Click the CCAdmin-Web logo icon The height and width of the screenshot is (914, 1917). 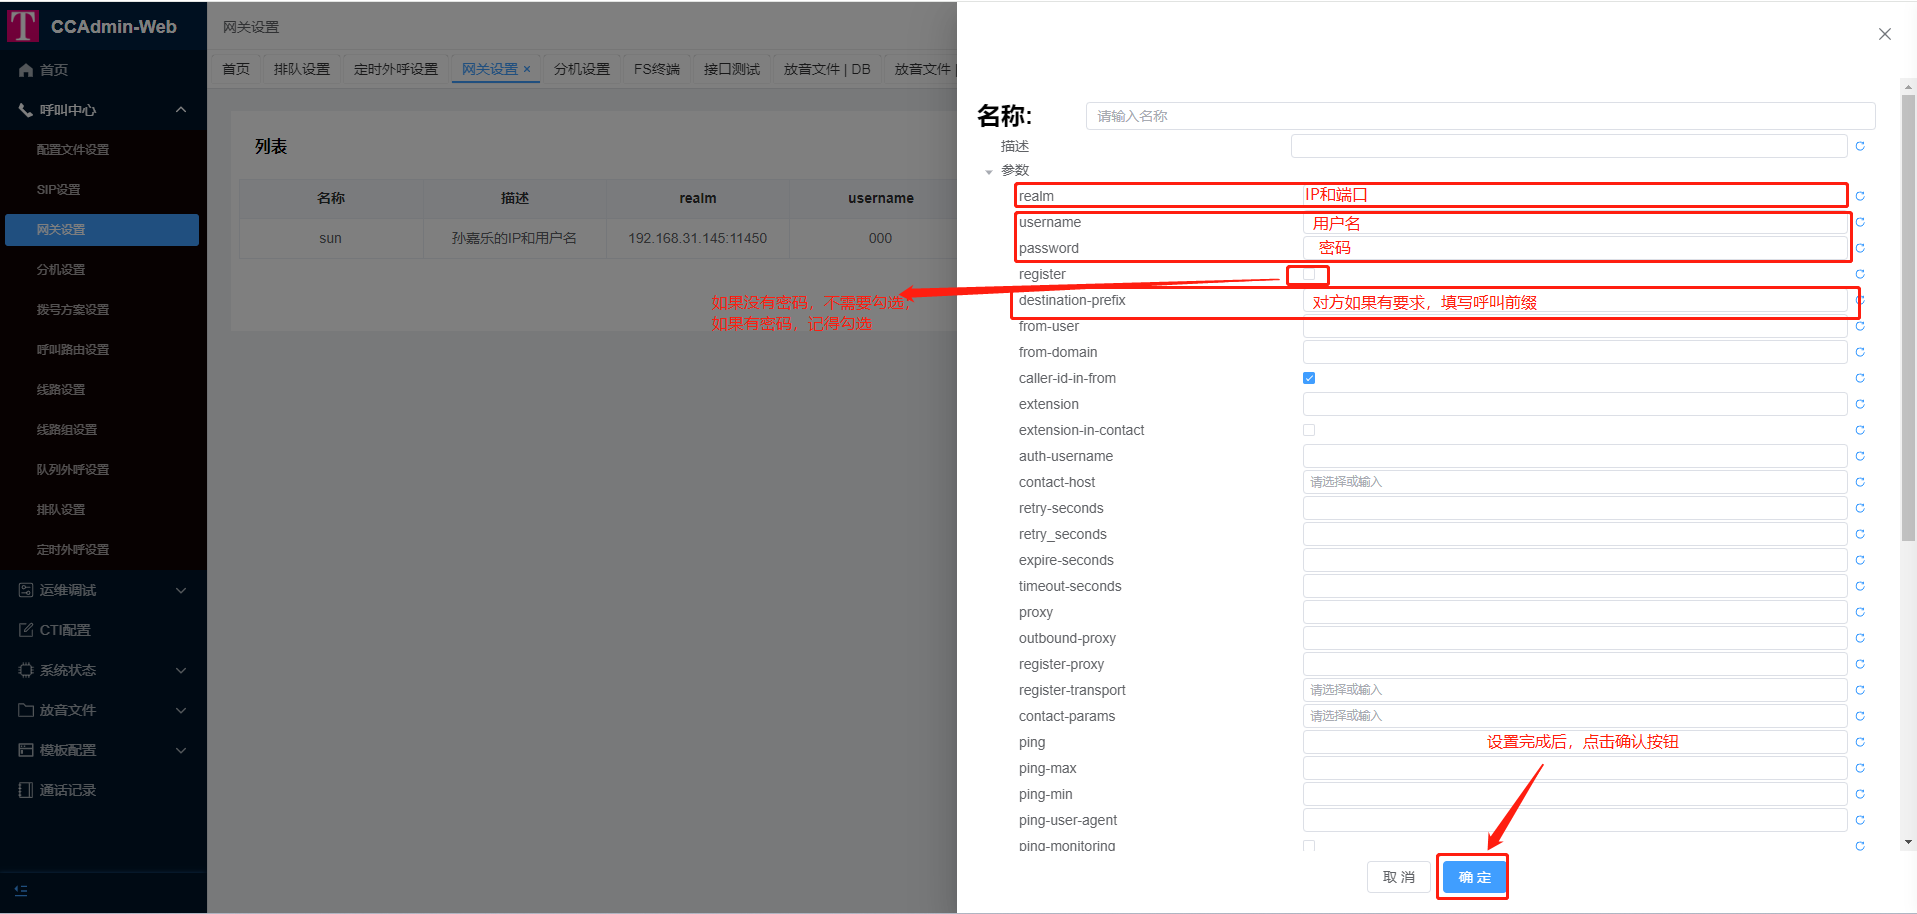pos(23,26)
